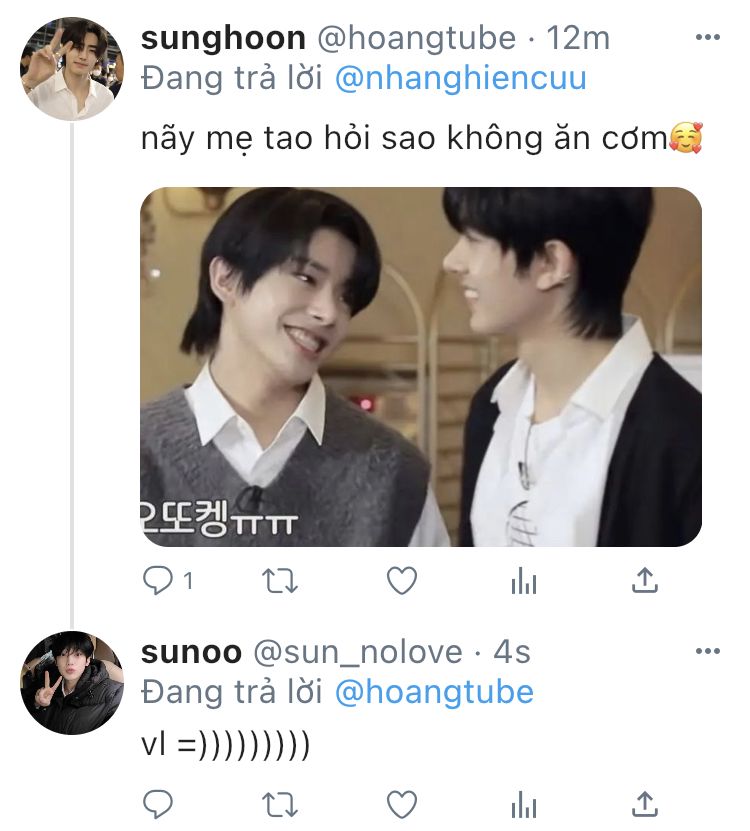Retweet sunoo's reply
The width and height of the screenshot is (750, 831).
coord(280,803)
